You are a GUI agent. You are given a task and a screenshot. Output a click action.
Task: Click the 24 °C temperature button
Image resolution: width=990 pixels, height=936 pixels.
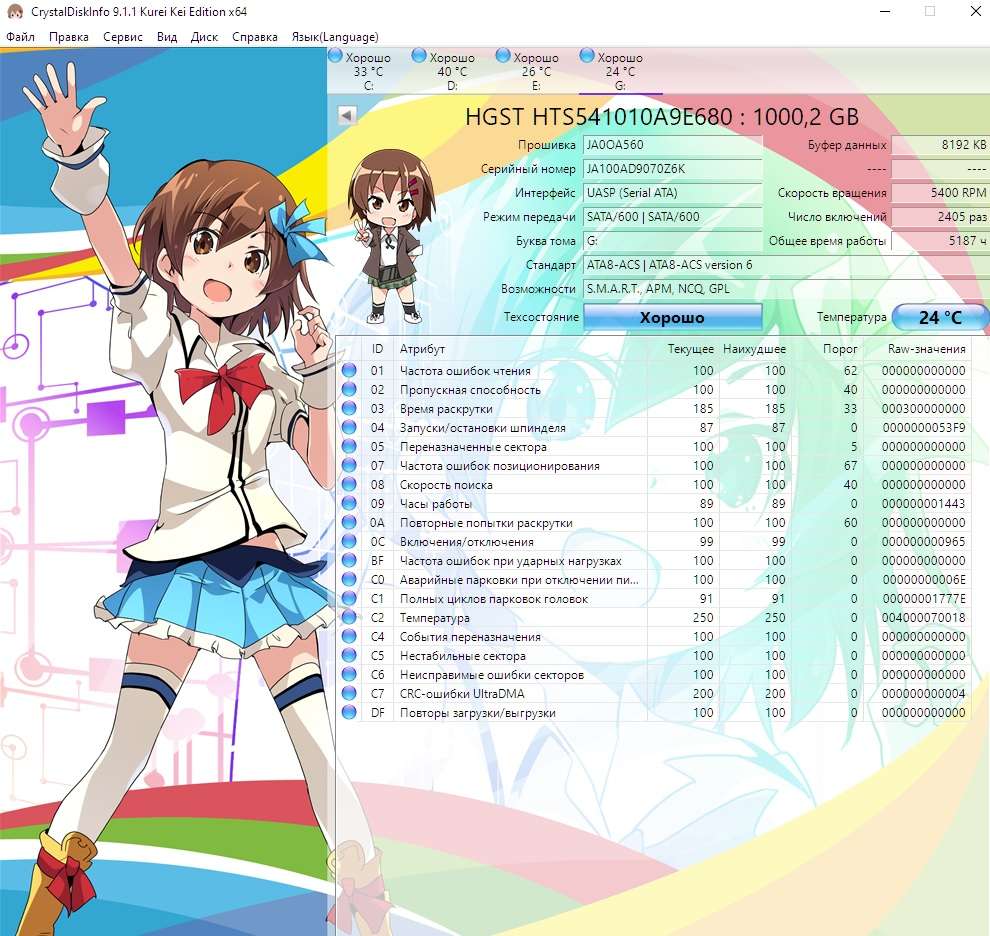click(941, 317)
